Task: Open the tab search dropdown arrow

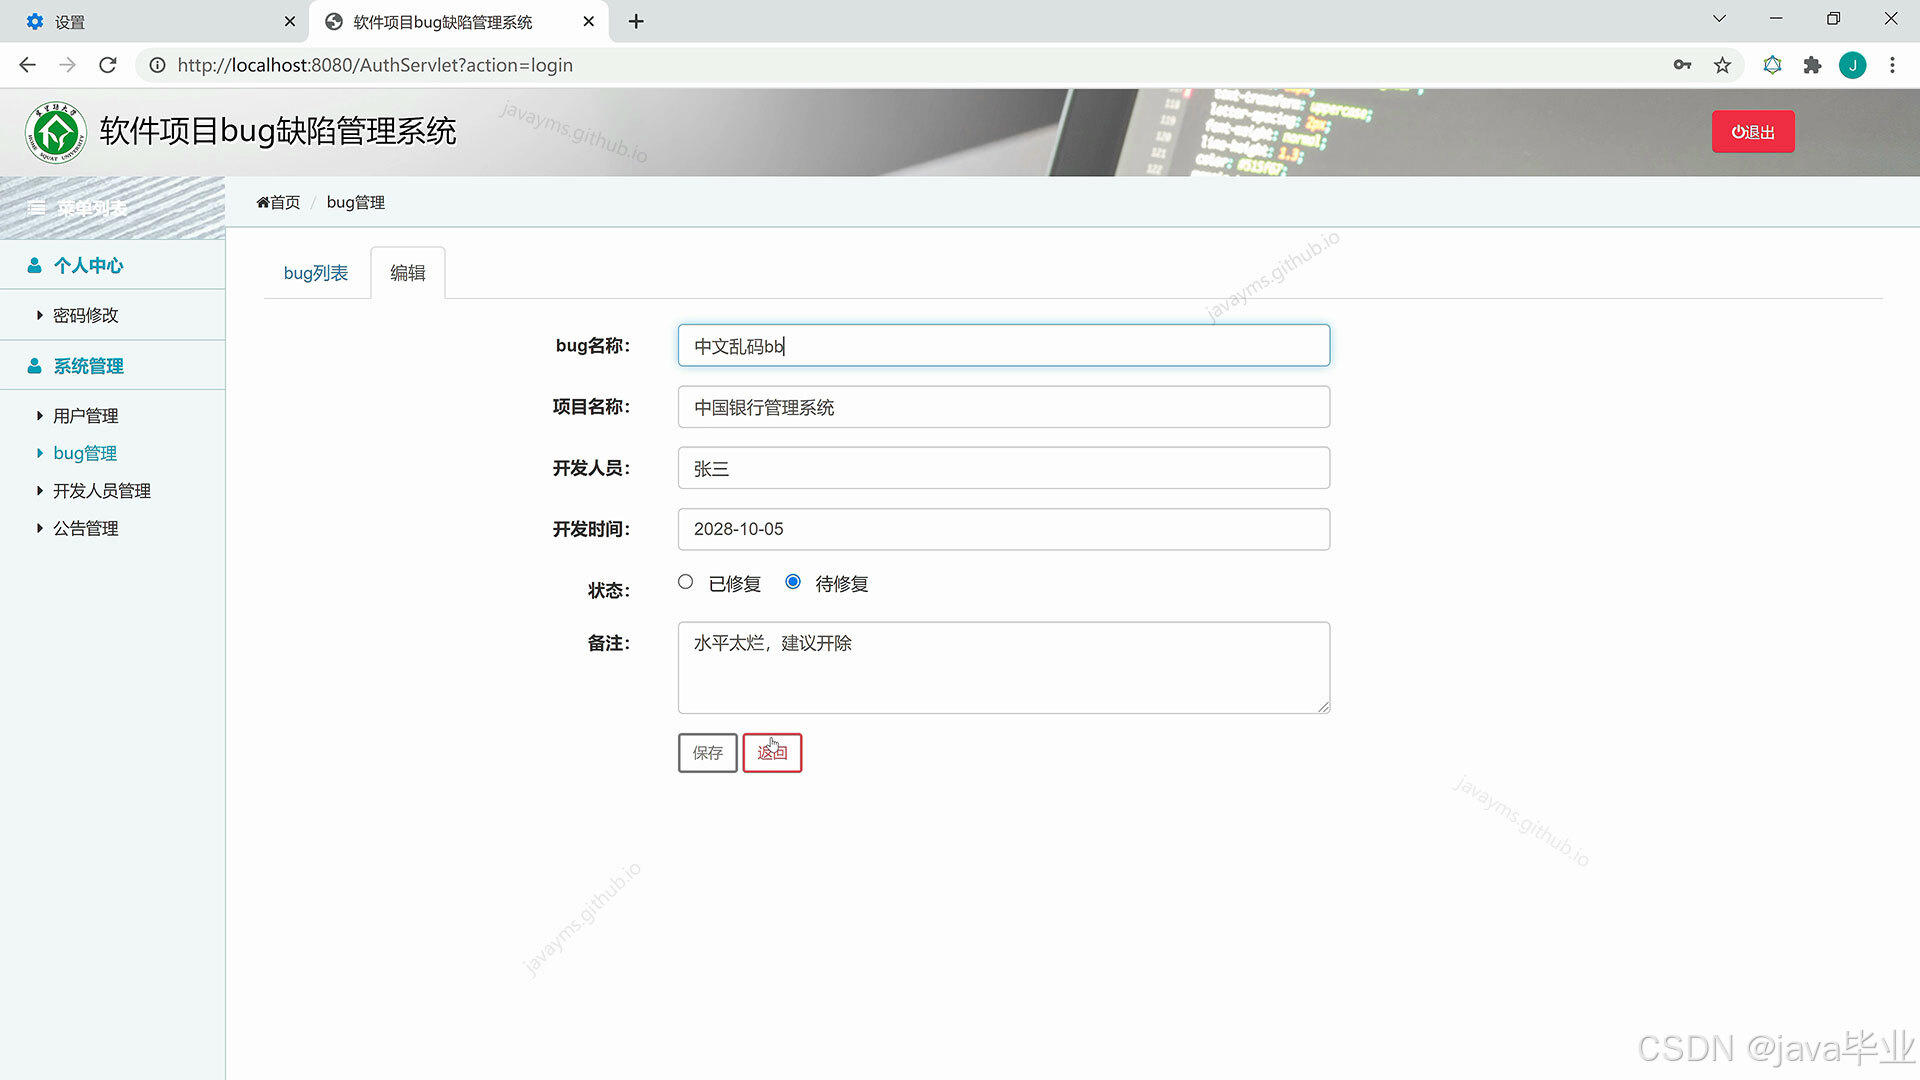Action: pos(1719,19)
